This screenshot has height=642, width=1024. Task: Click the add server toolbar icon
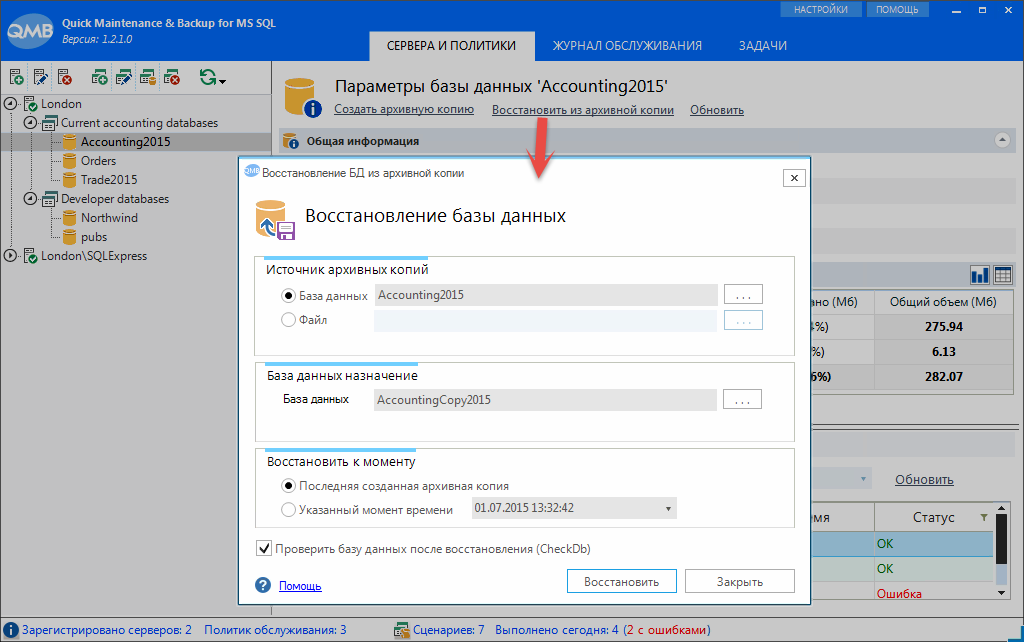[x=17, y=77]
